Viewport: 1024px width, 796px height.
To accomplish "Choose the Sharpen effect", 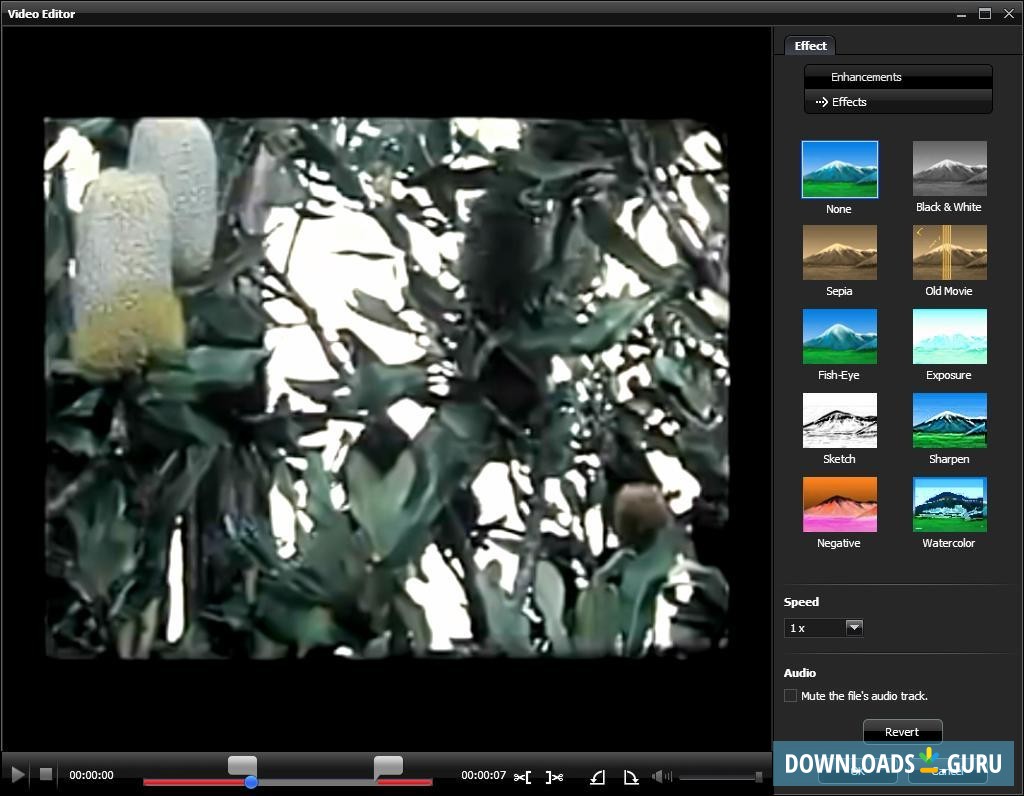I will pyautogui.click(x=950, y=421).
